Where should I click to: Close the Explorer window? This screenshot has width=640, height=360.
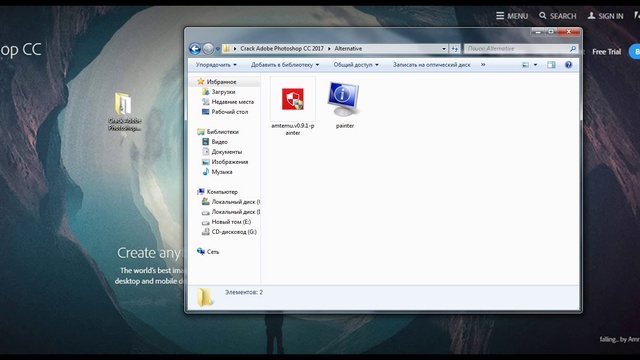click(x=569, y=31)
